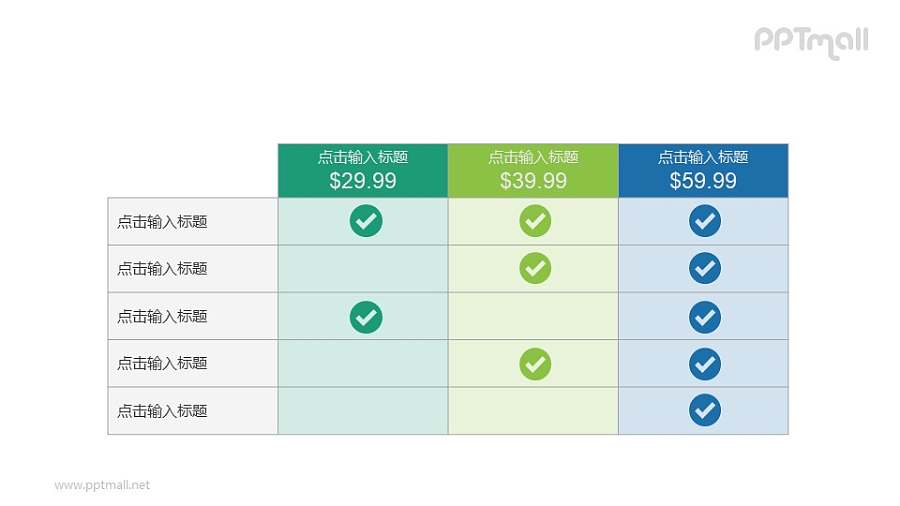The height and width of the screenshot is (506, 900).
Task: Click the blue checkmark in fourth row
Action: pos(705,363)
